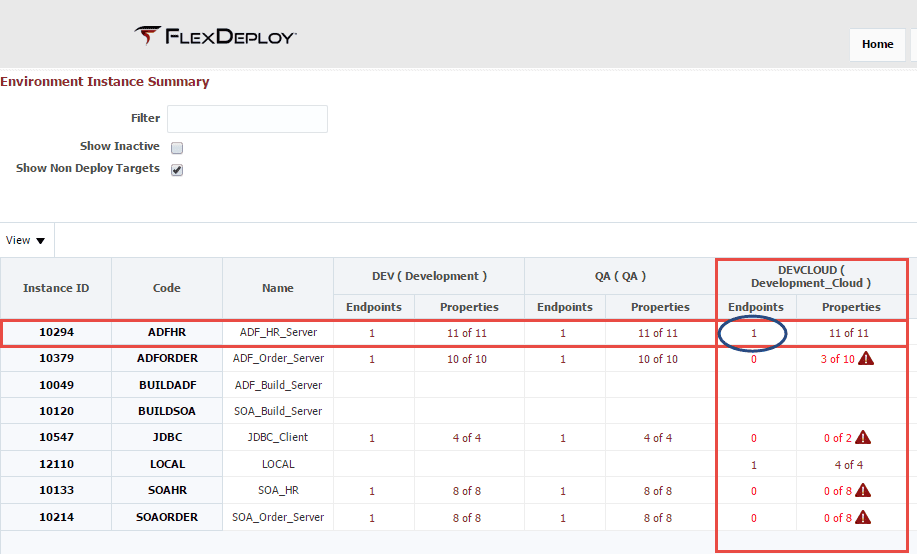Open ADFHR DEV properties 11 of 11
917x554 pixels.
[x=467, y=333]
